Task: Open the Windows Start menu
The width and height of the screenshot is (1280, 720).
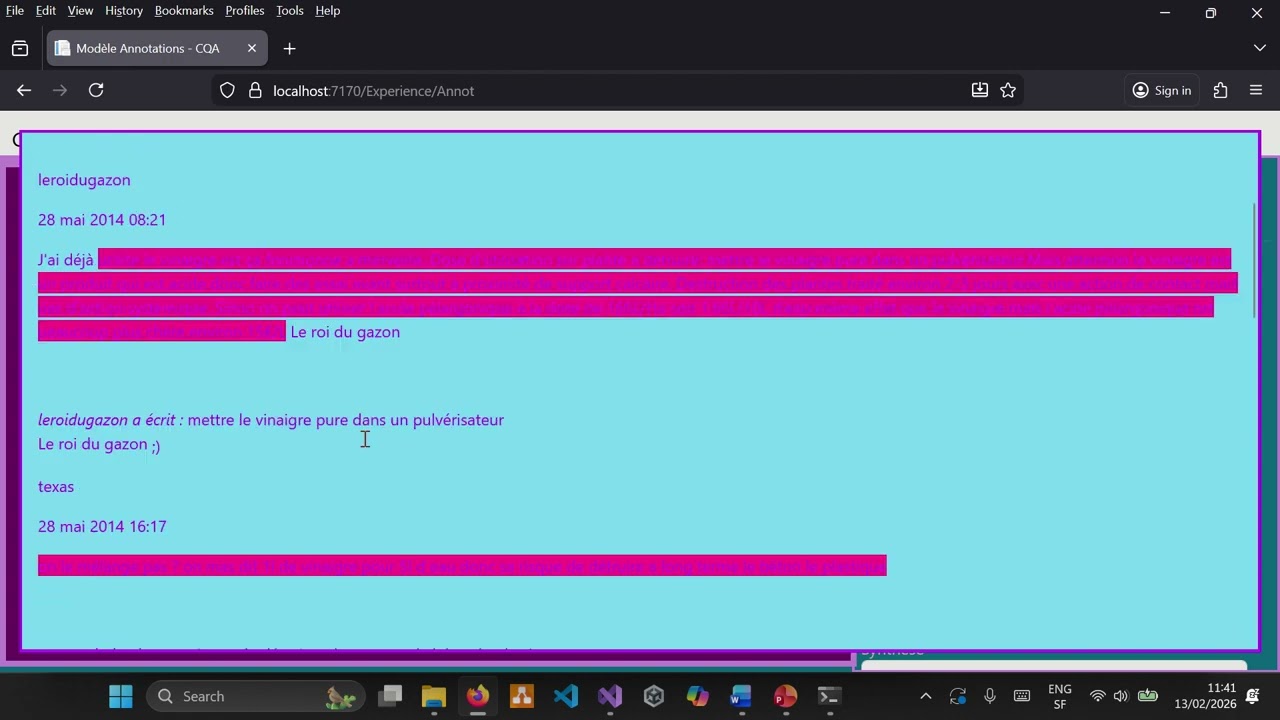Action: pos(121,696)
